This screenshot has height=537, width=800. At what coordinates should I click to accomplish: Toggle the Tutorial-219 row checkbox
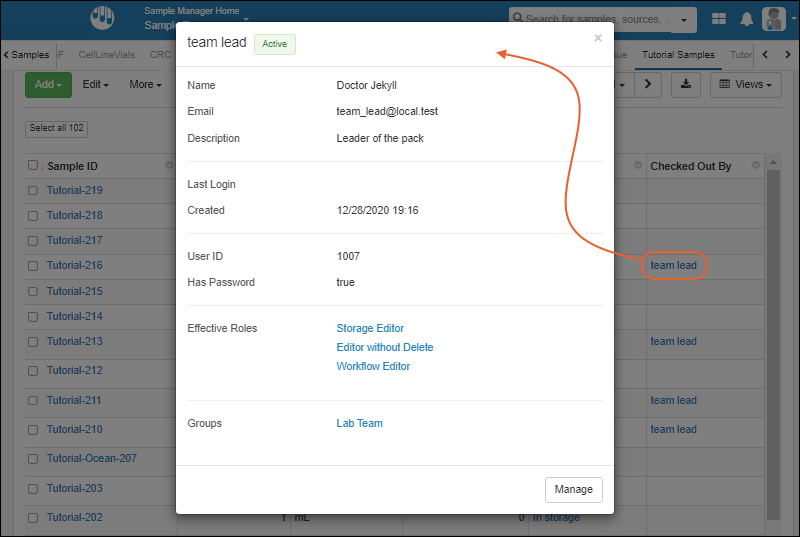(x=33, y=191)
